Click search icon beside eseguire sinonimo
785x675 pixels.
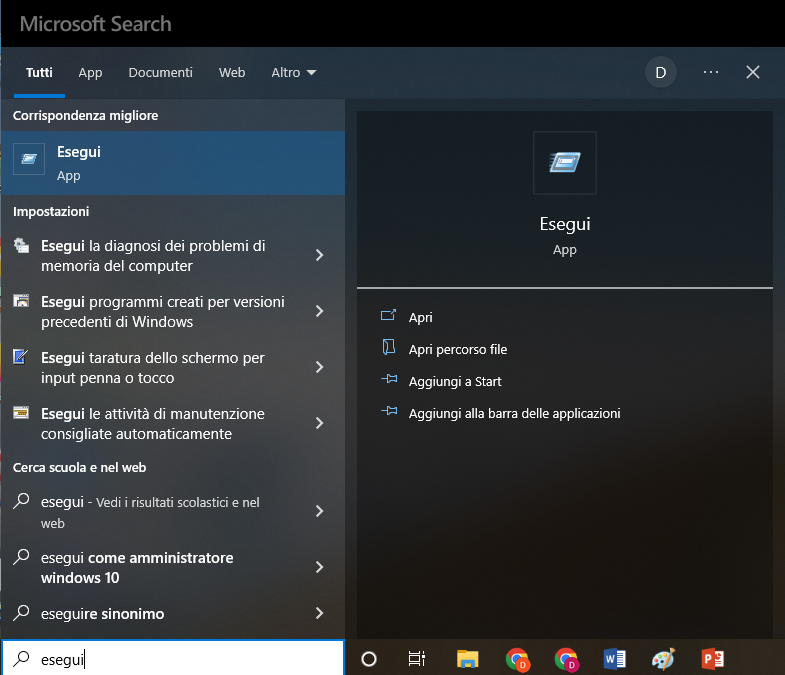(21, 613)
